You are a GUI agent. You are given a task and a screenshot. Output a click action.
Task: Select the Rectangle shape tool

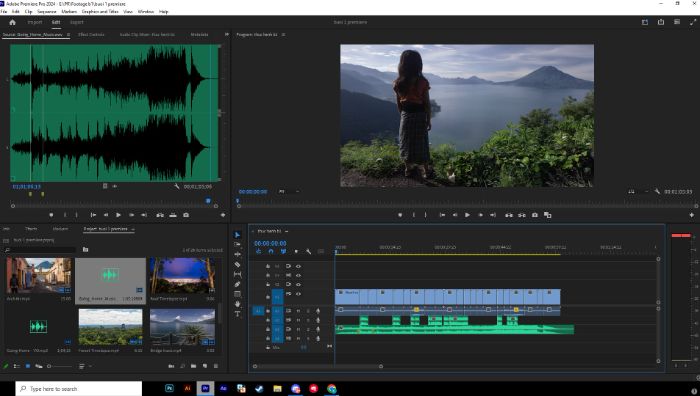click(x=238, y=294)
